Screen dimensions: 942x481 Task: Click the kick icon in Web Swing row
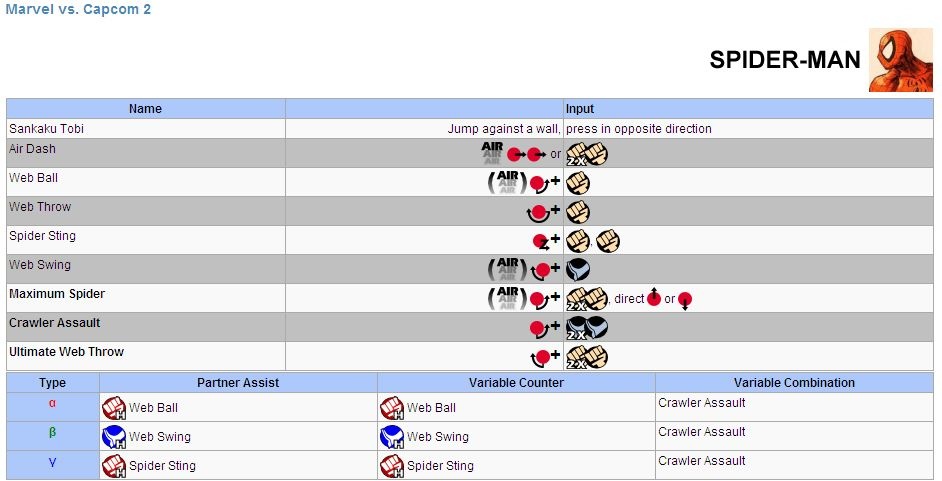578,270
